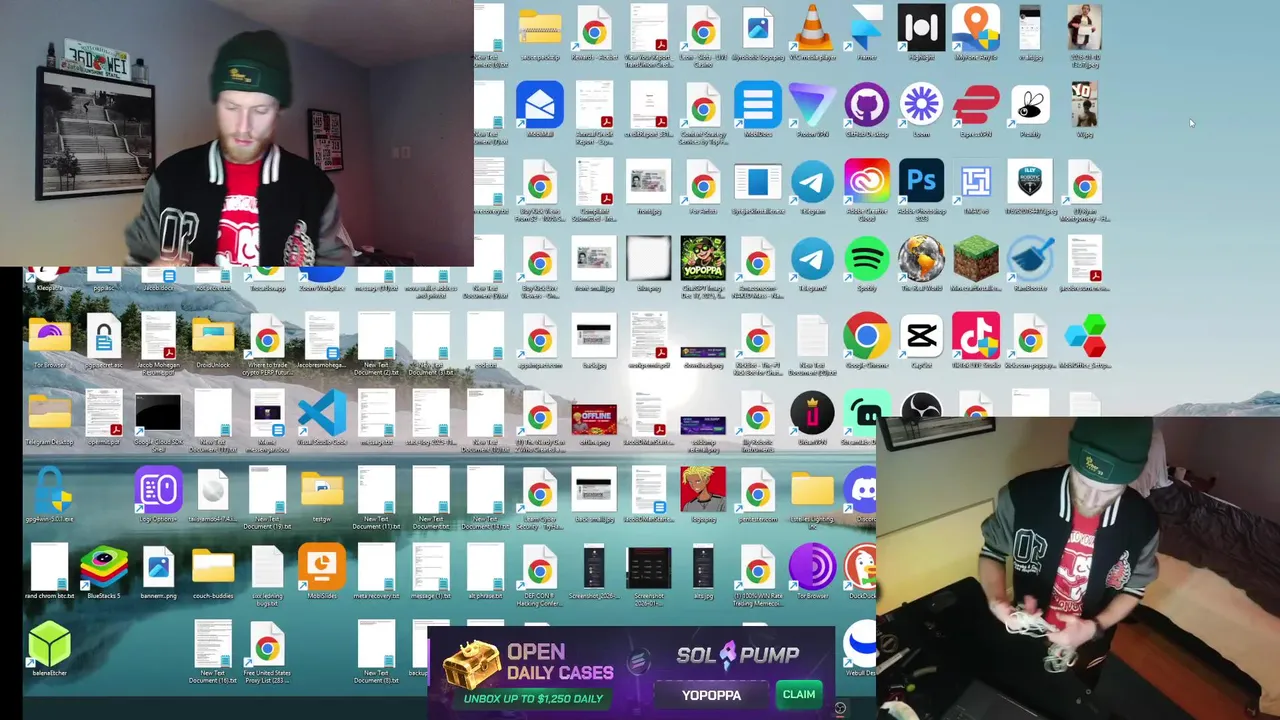Click the SOL PUMP logo on banner
The height and width of the screenshot is (720, 1280).
click(x=738, y=655)
